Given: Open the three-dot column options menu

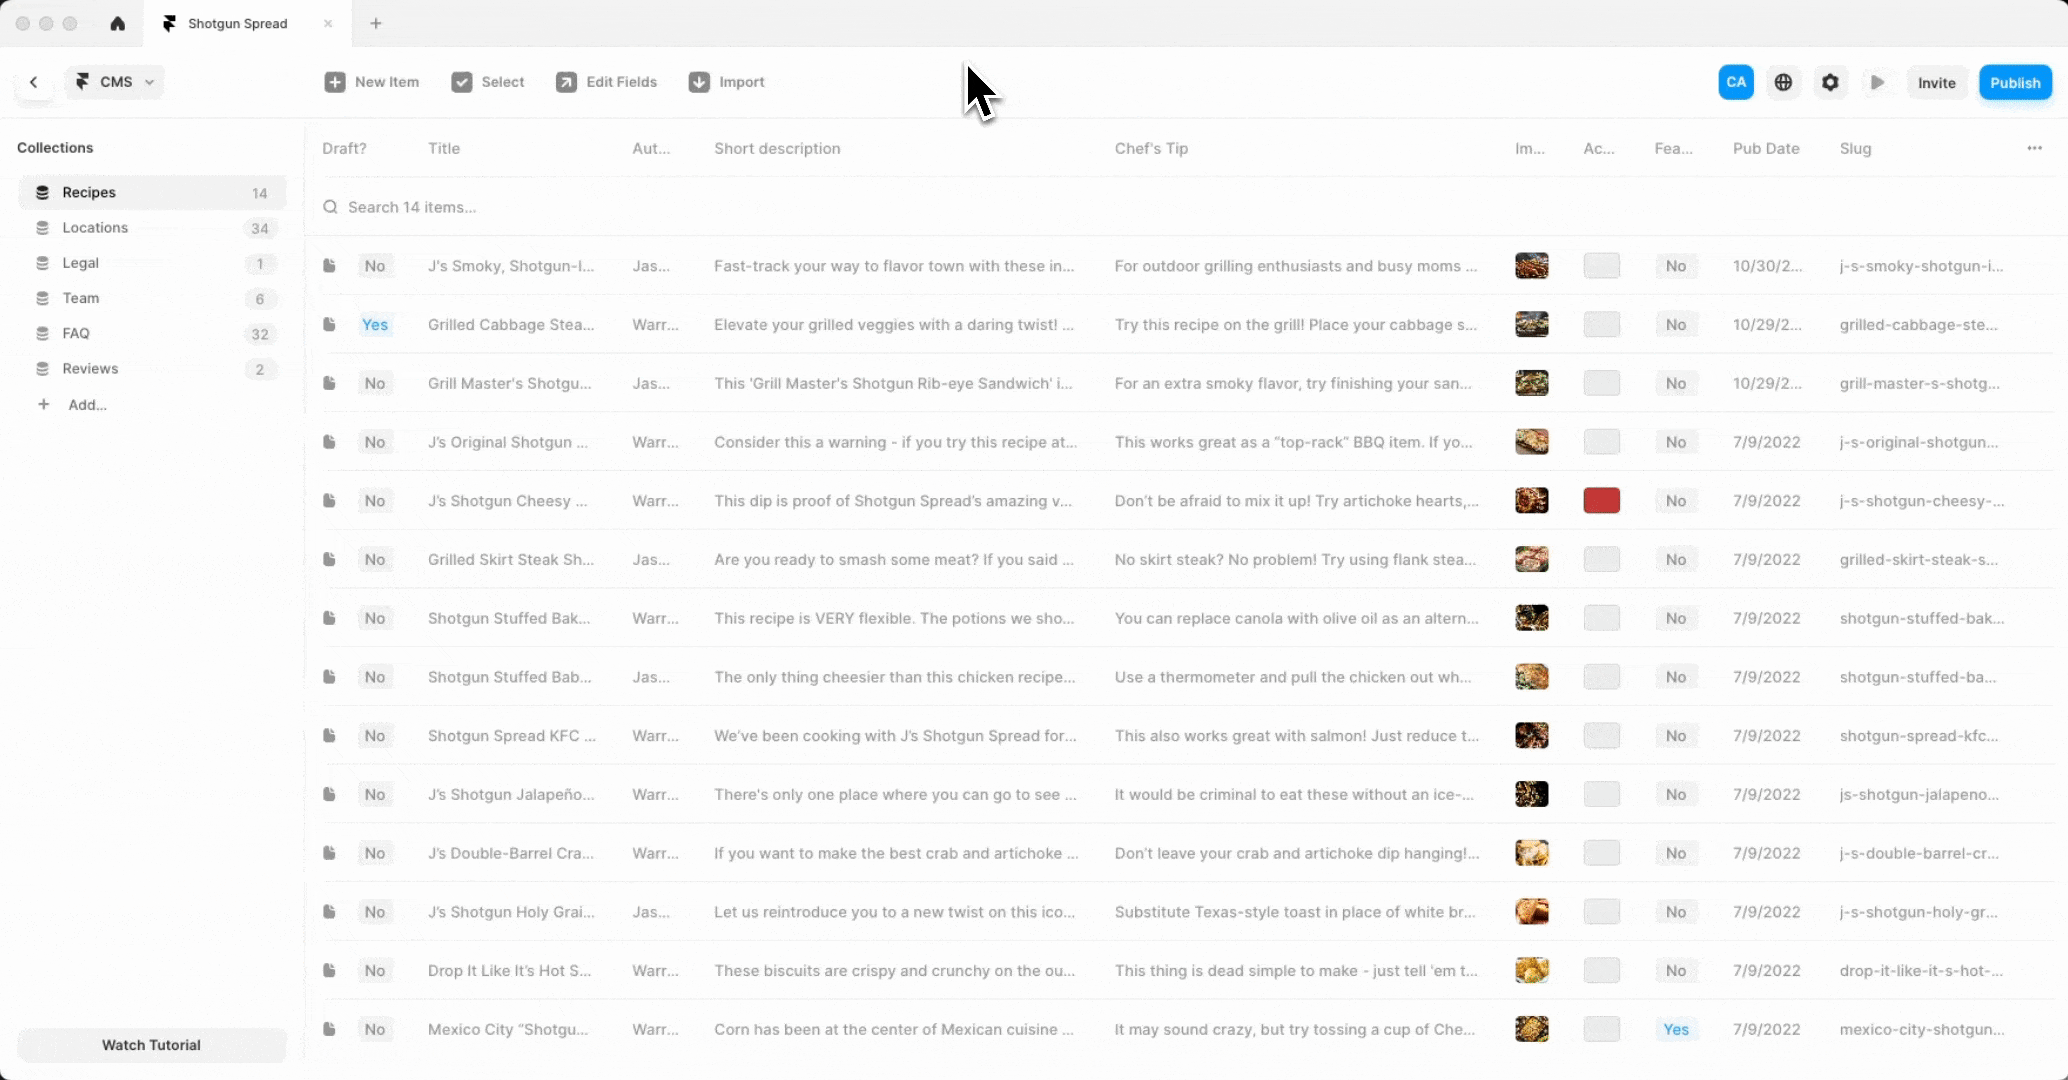Looking at the screenshot, I should tap(2034, 148).
